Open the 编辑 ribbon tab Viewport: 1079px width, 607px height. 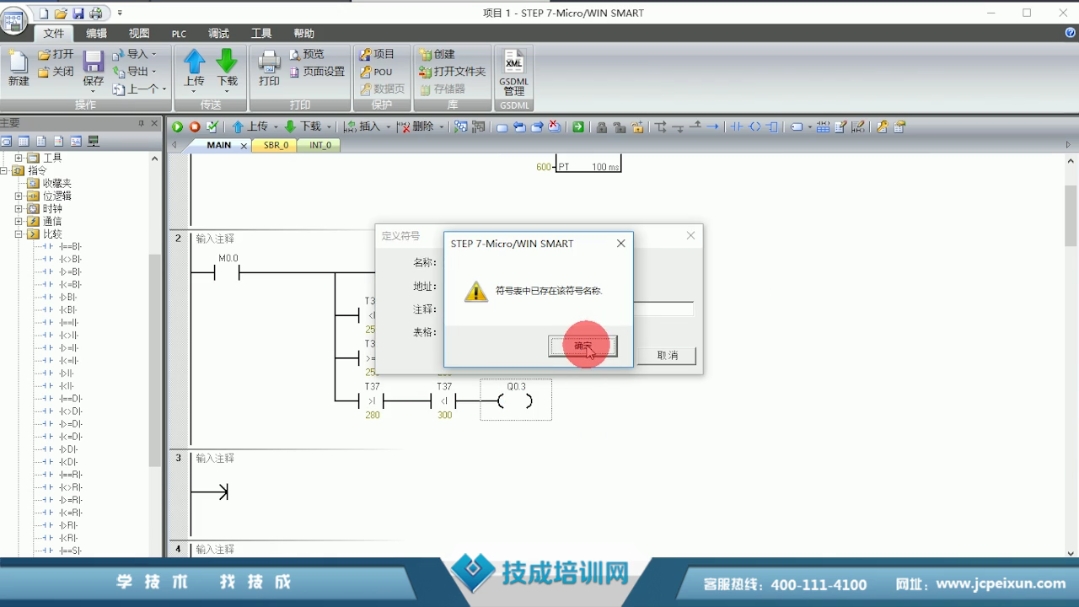96,33
